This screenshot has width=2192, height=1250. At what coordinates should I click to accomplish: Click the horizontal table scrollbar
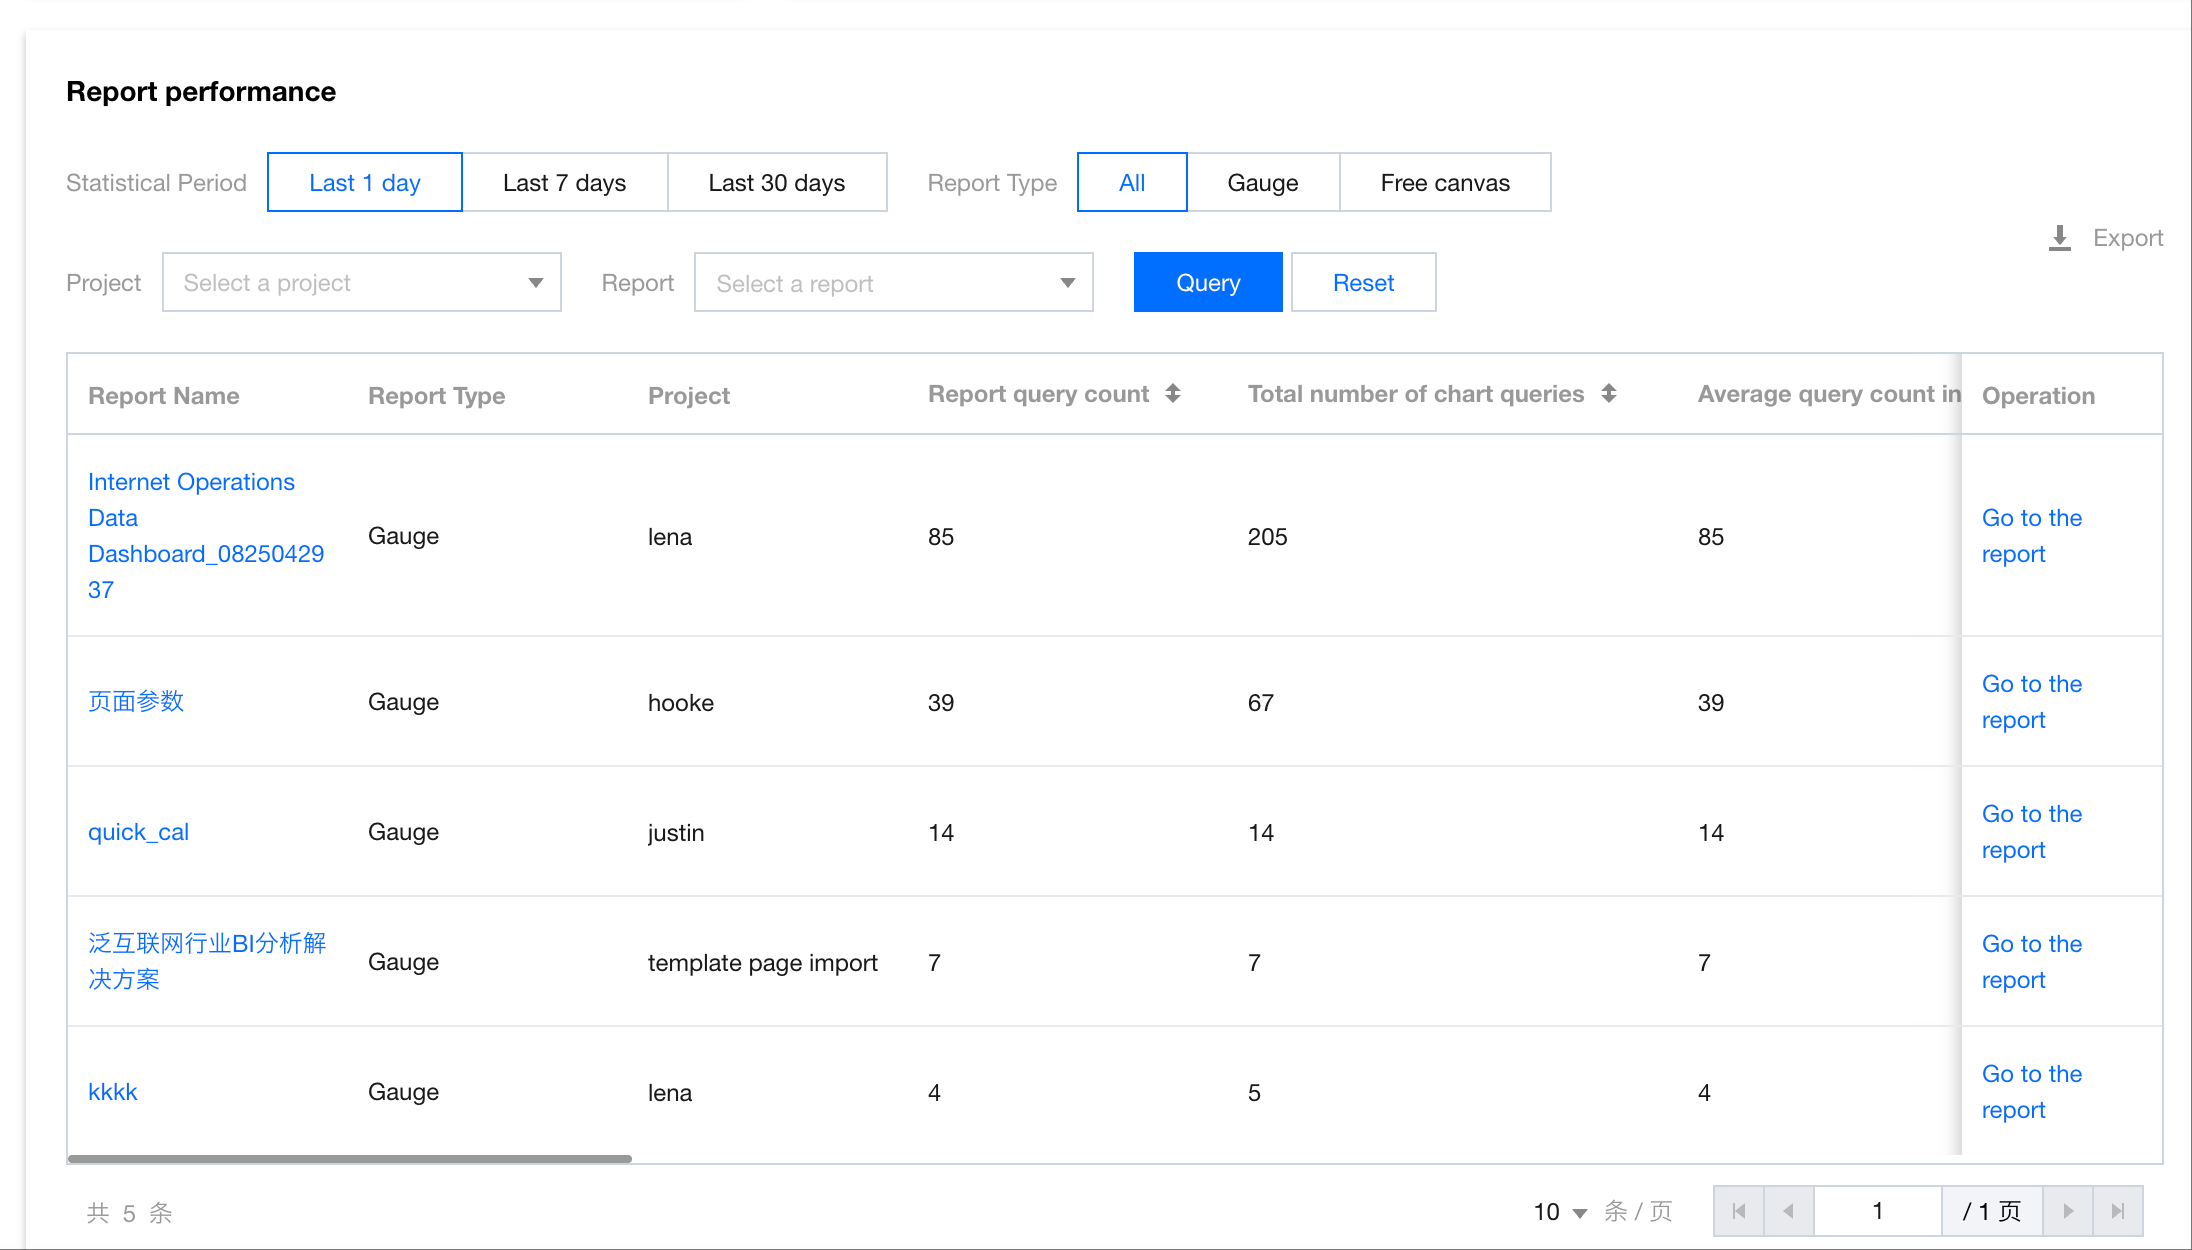pos(350,1159)
